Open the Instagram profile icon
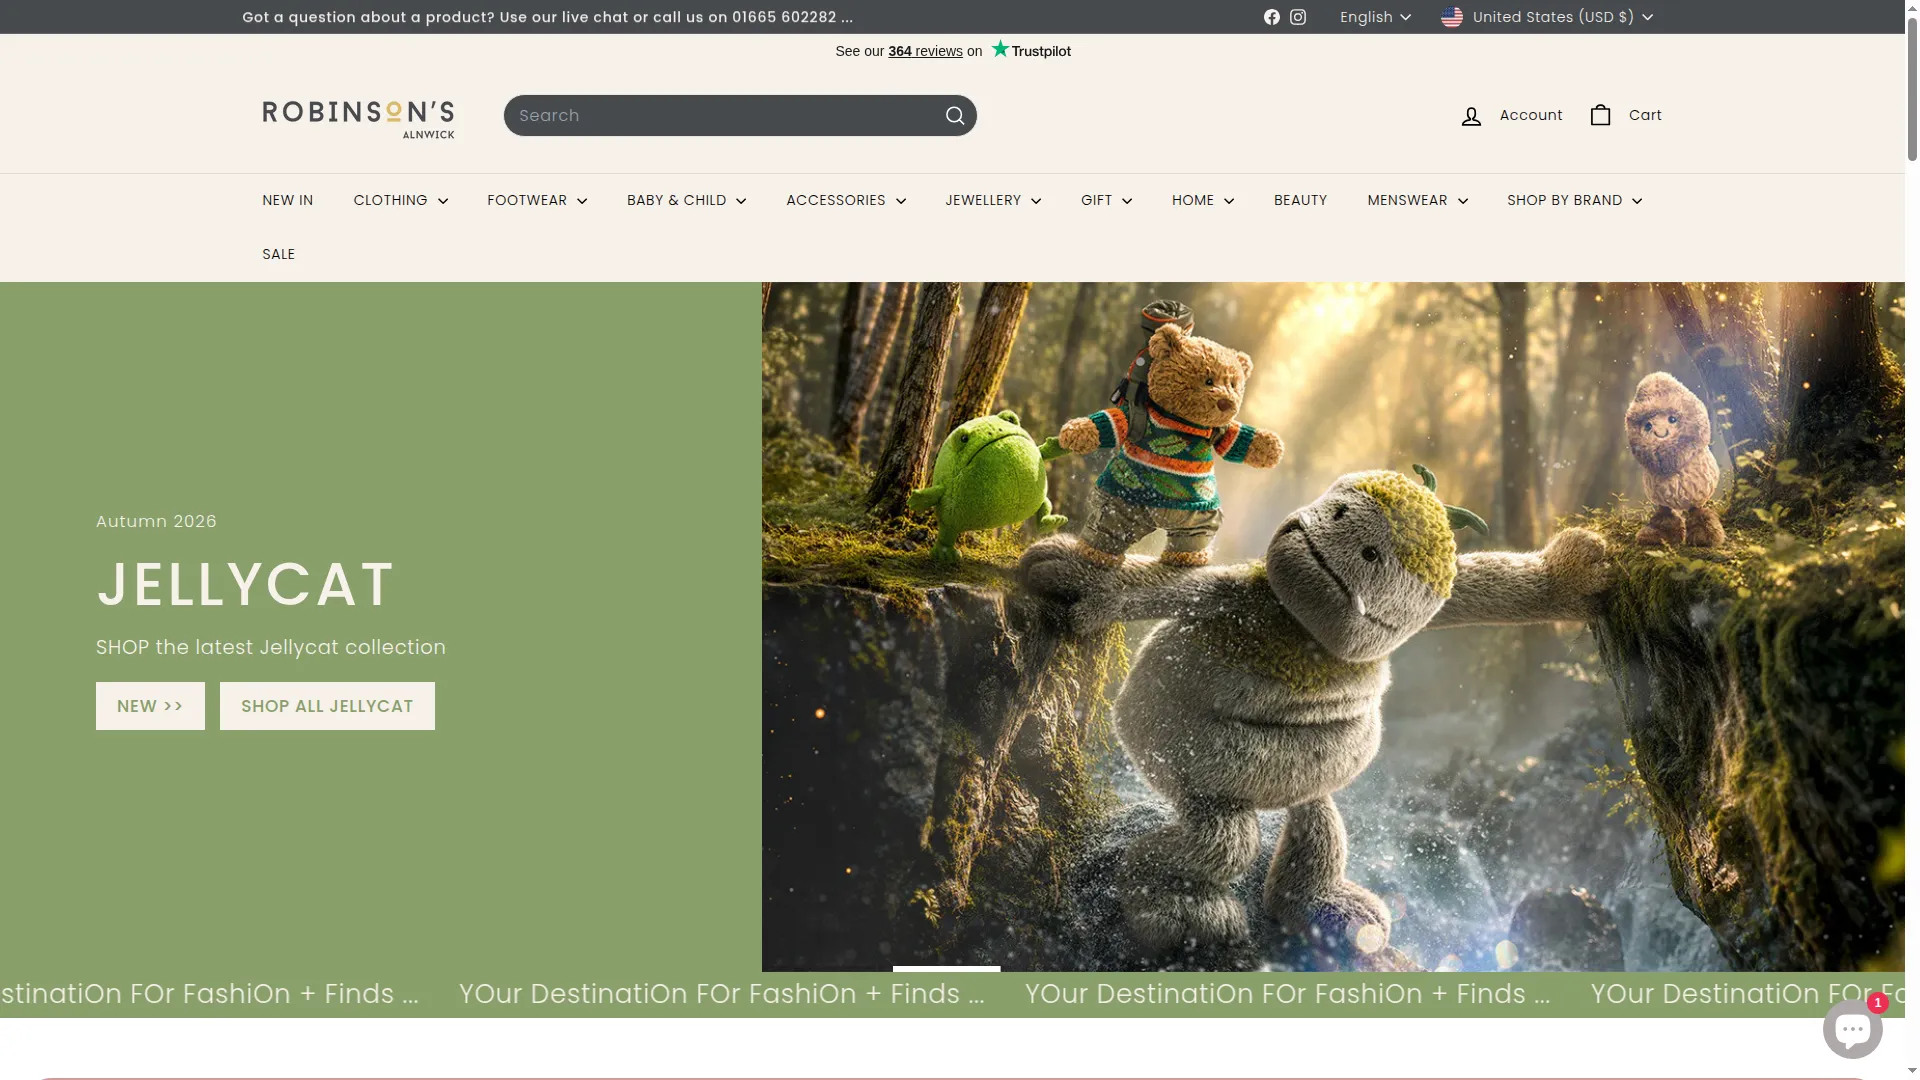The width and height of the screenshot is (1920, 1080). click(x=1298, y=17)
